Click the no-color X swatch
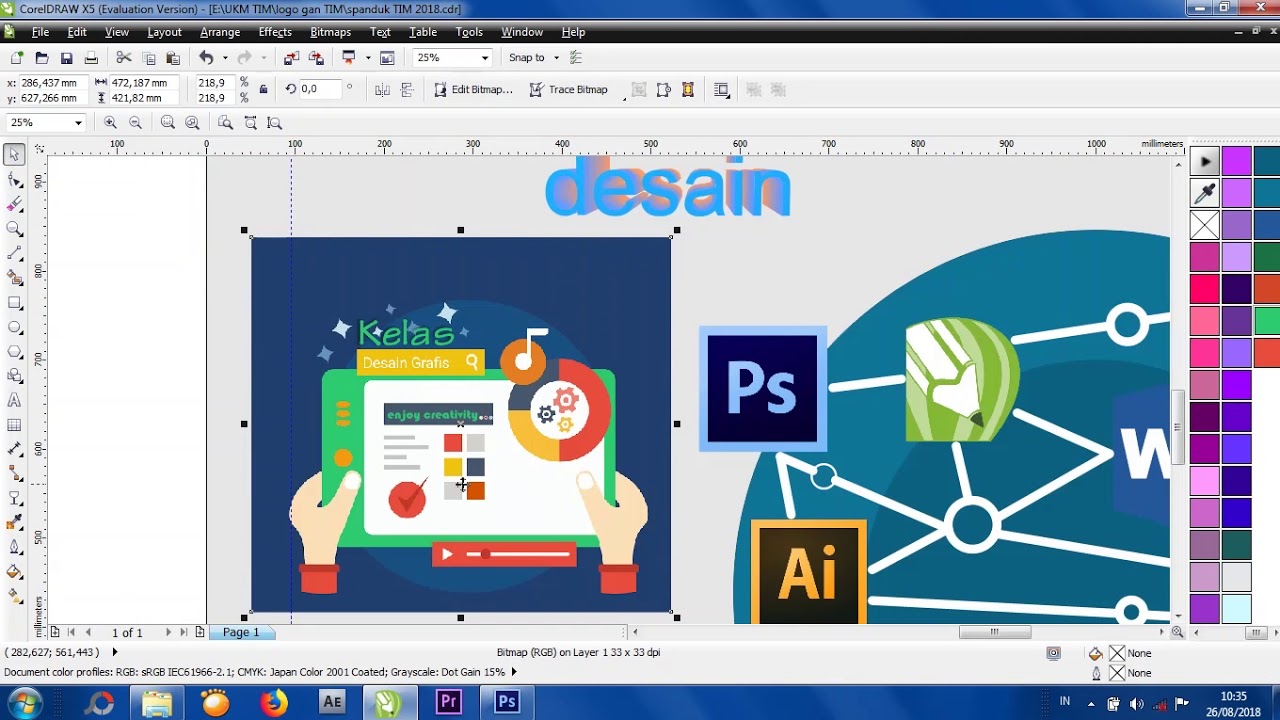1280x720 pixels. [1205, 224]
